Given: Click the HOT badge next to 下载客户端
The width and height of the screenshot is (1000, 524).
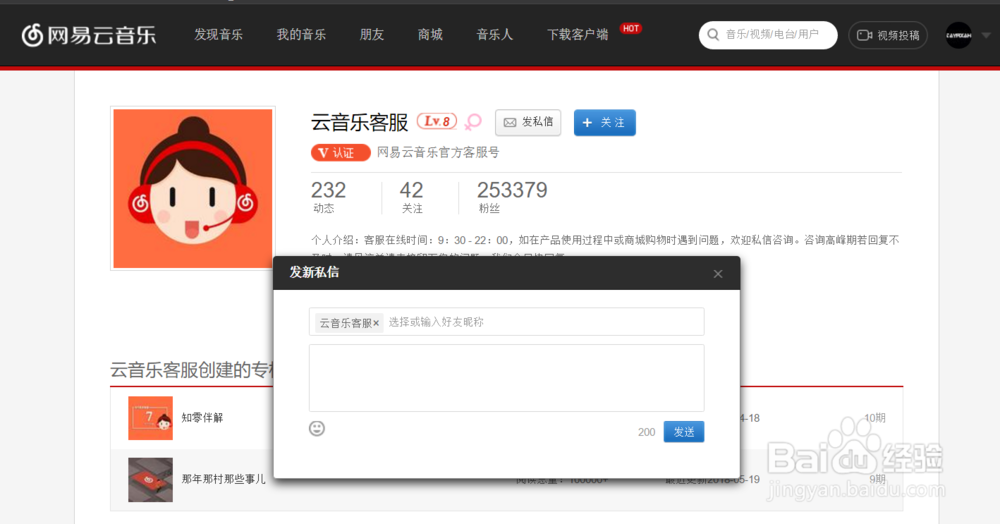Looking at the screenshot, I should pos(631,29).
